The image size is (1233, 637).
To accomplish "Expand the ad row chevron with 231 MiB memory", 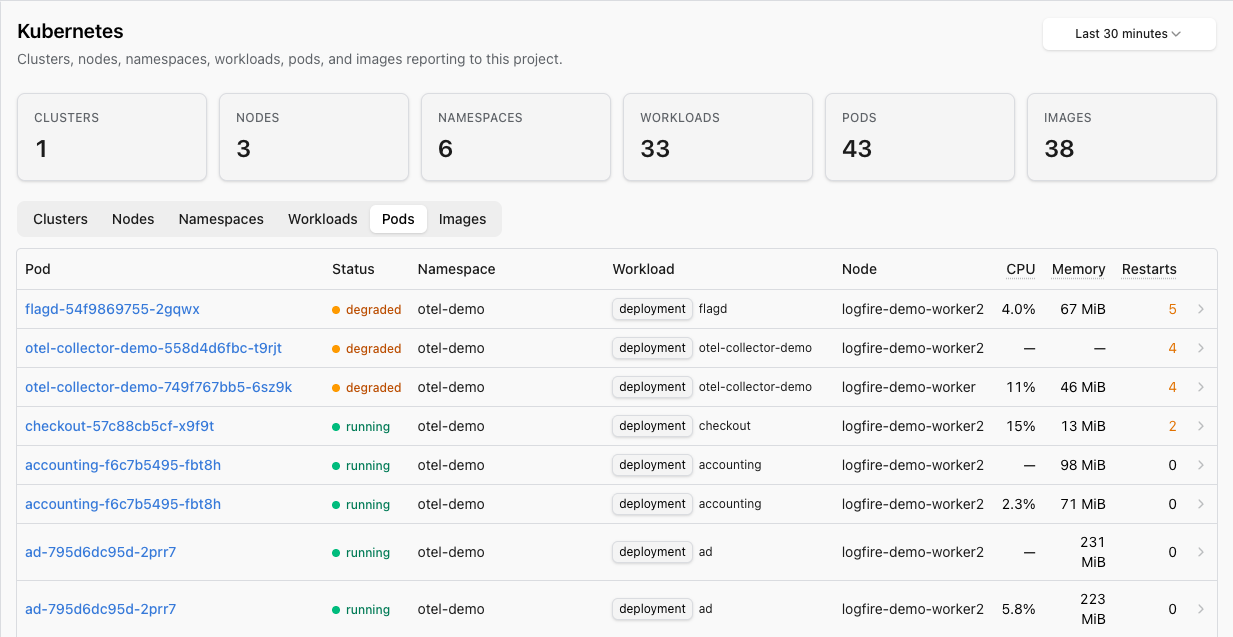I will 1201,552.
